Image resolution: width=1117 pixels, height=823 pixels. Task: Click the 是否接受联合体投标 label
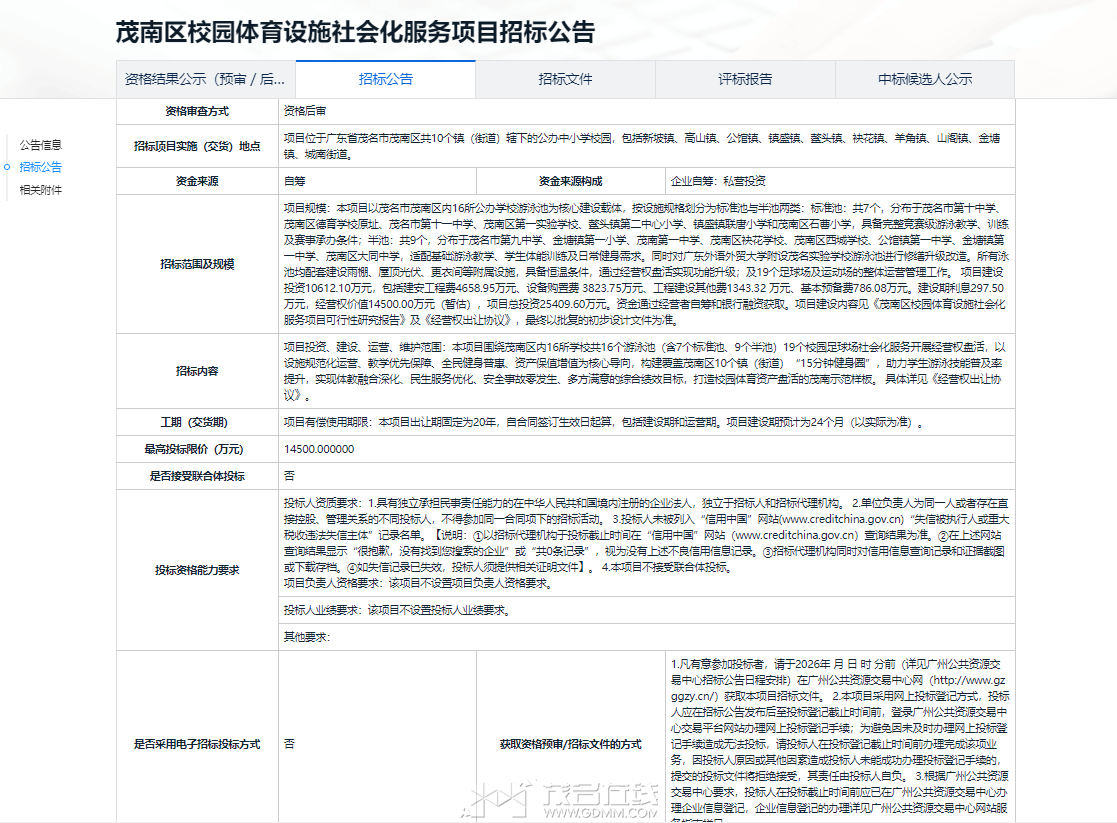(197, 476)
